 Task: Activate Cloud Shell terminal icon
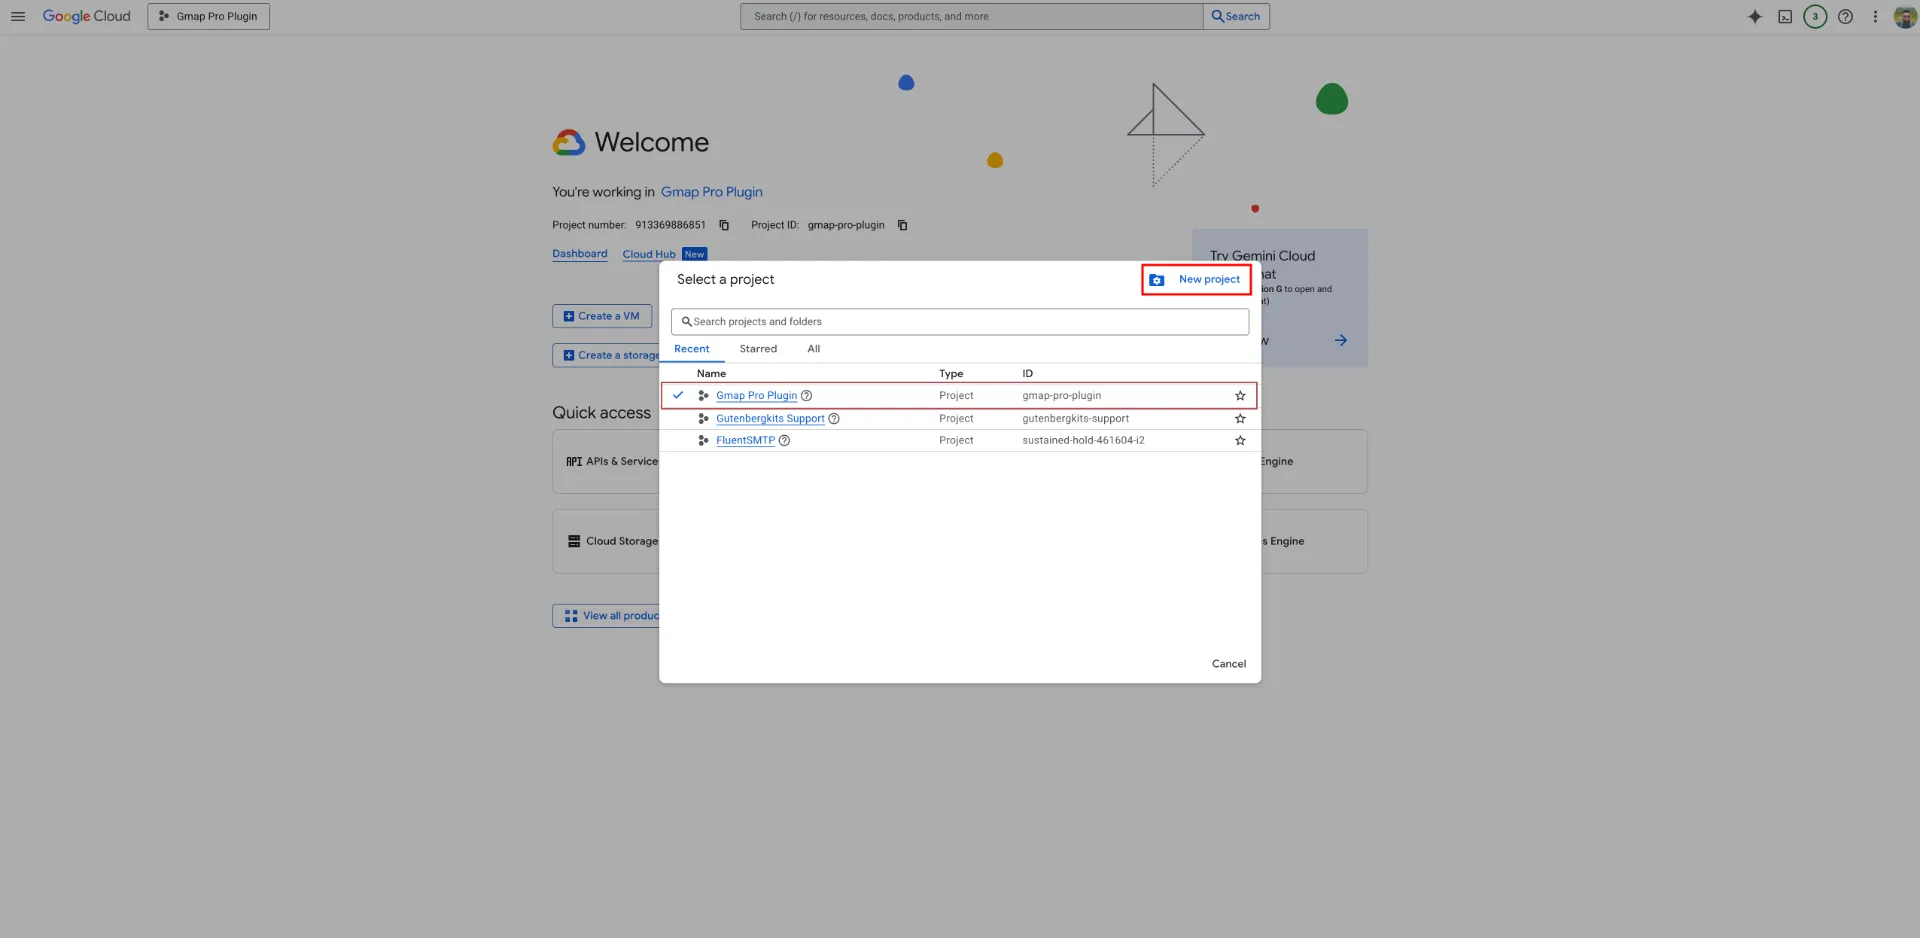[x=1785, y=16]
